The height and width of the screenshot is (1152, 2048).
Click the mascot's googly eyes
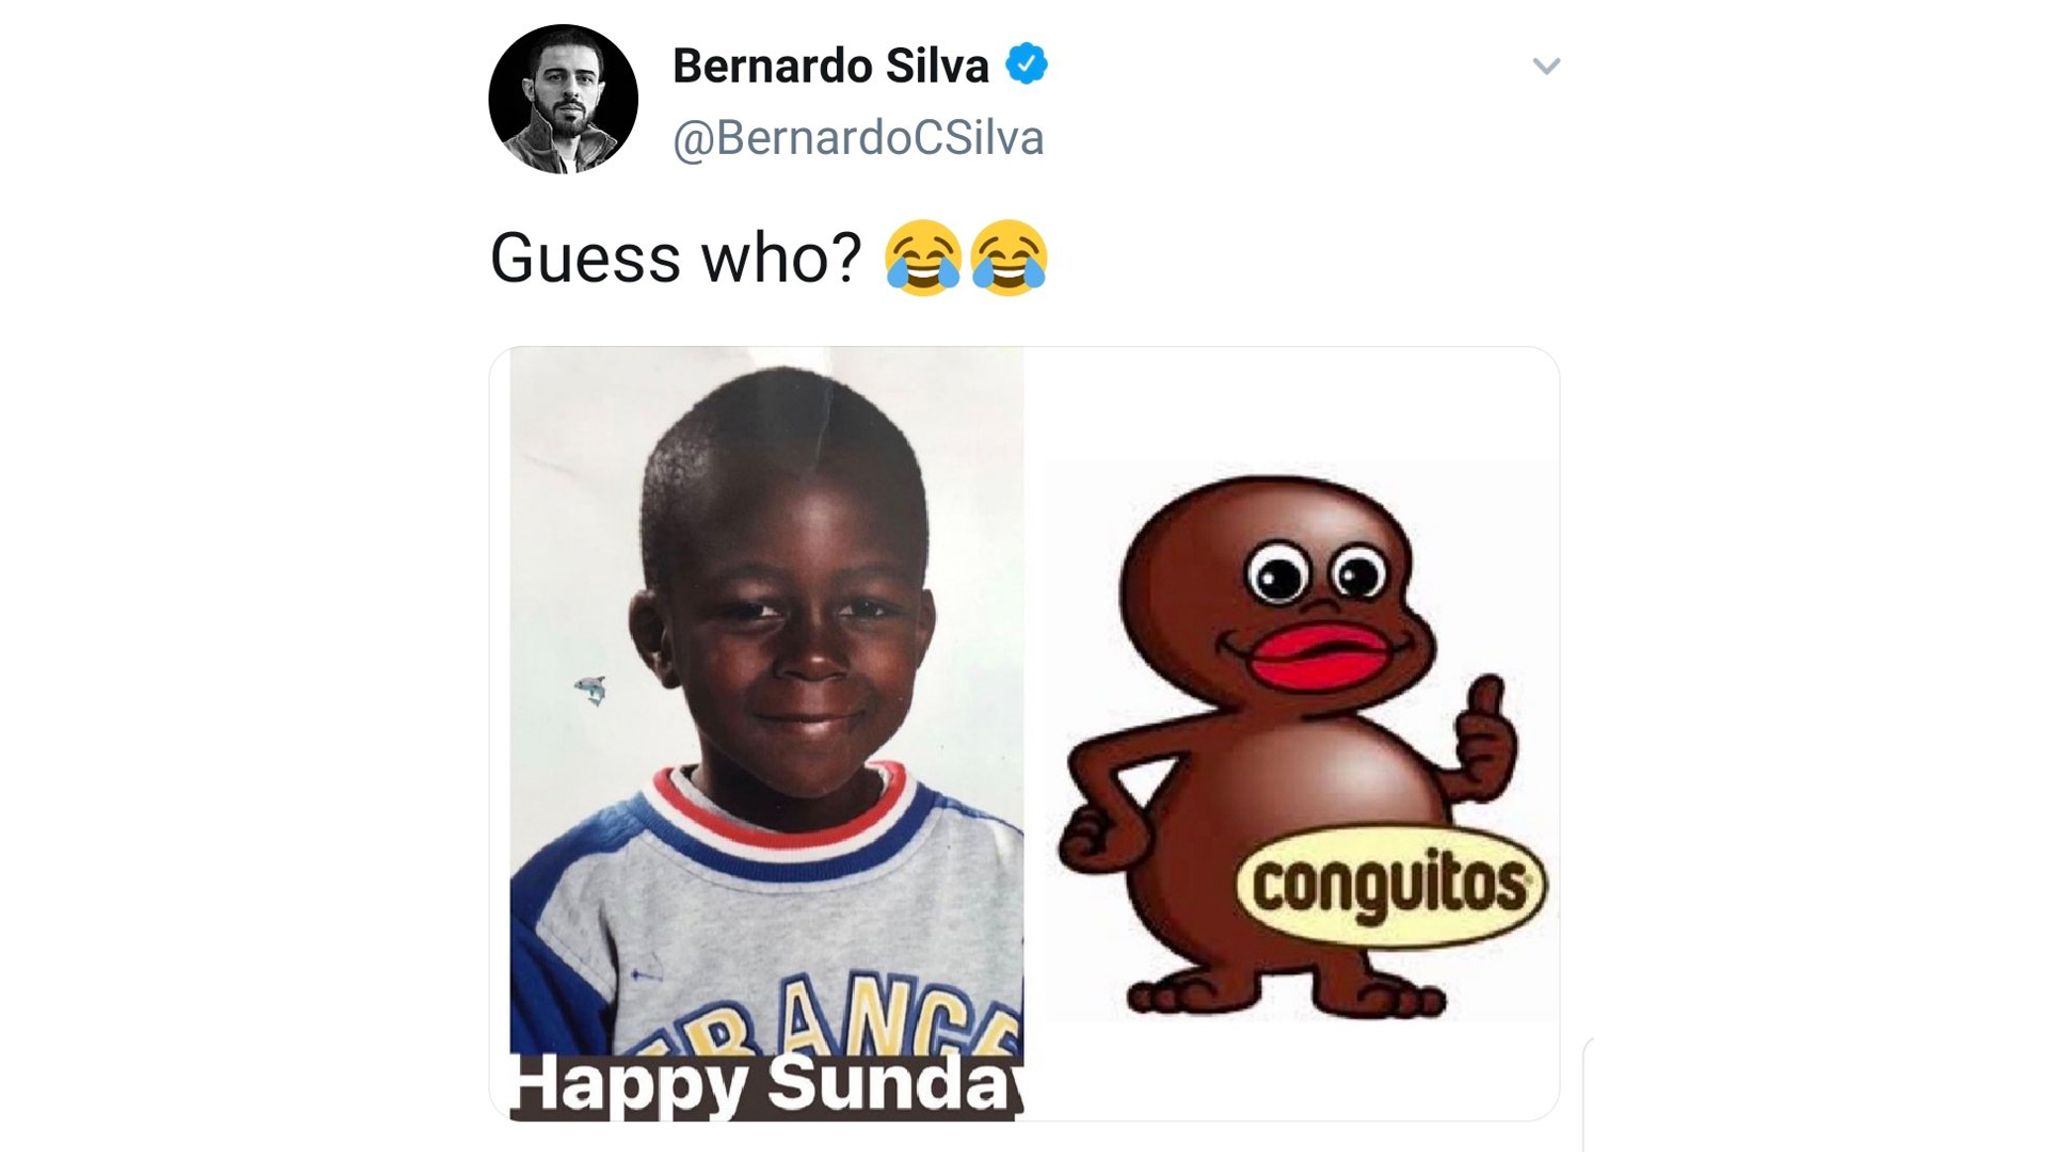1317,573
